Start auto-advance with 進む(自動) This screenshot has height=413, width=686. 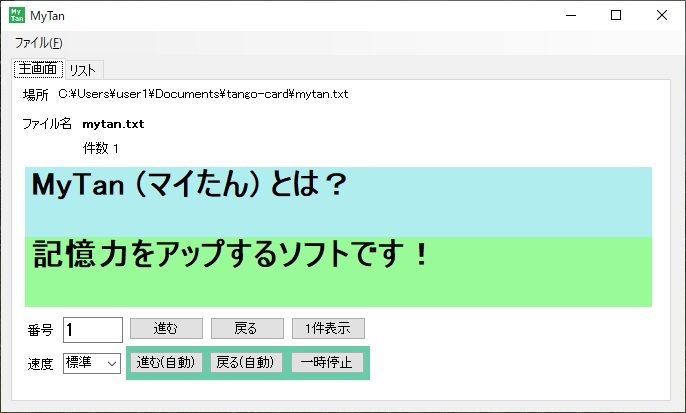coord(166,362)
